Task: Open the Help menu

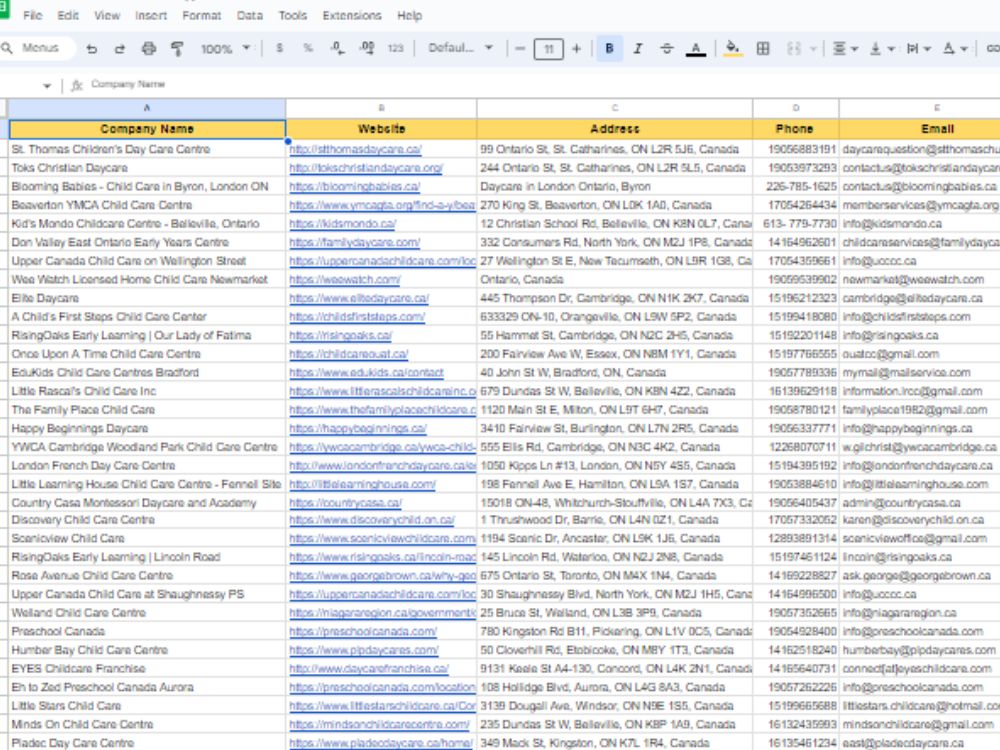Action: pyautogui.click(x=409, y=15)
